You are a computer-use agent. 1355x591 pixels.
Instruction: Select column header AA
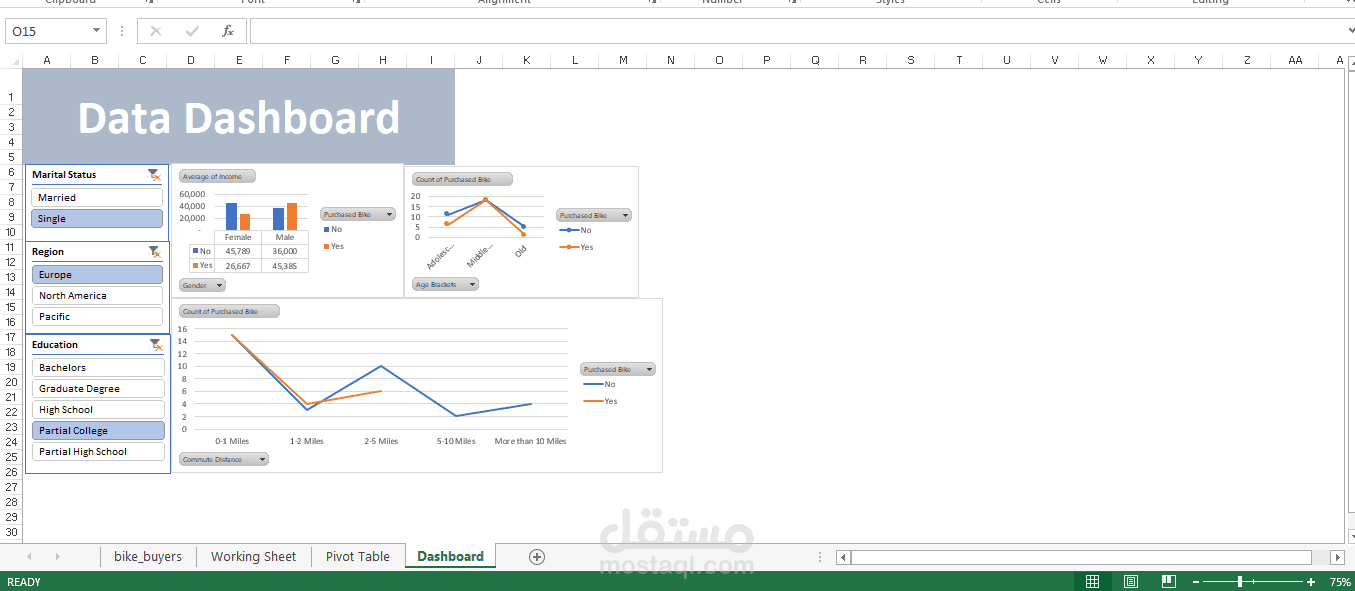[x=1295, y=60]
